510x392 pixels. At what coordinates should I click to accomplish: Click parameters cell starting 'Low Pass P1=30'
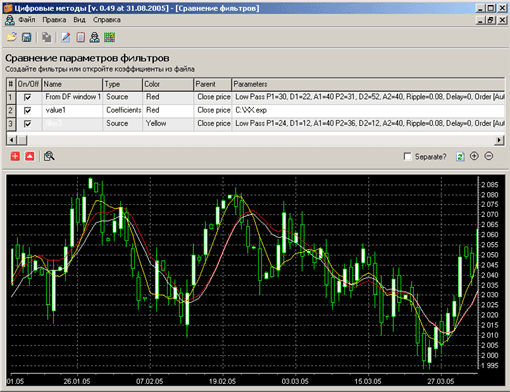368,97
